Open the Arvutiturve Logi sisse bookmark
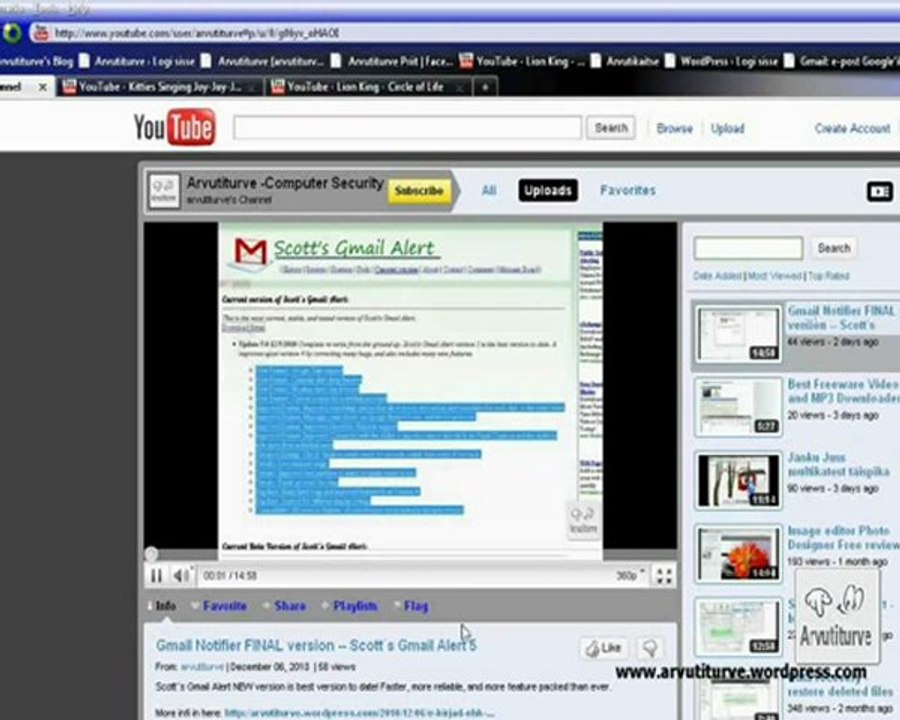Screen dimensions: 900x720 [x=138, y=61]
